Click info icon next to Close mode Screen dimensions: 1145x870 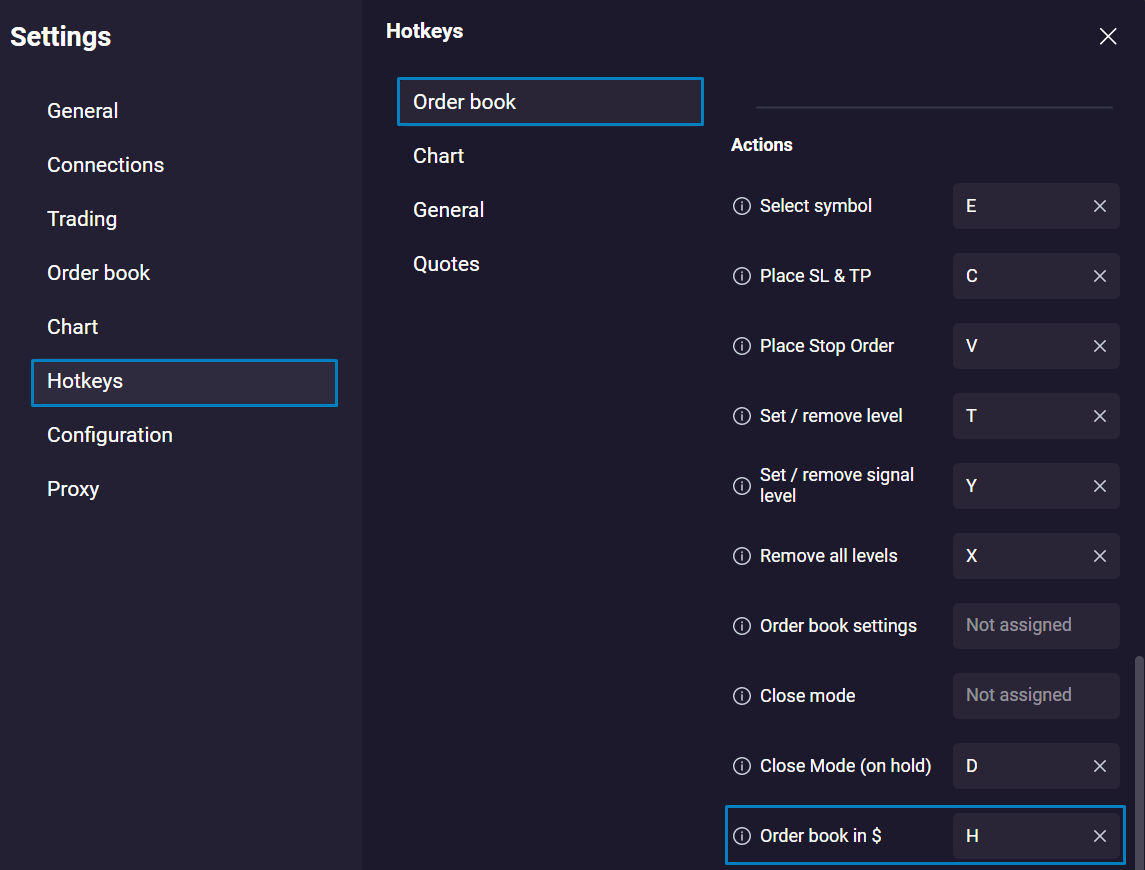point(741,696)
